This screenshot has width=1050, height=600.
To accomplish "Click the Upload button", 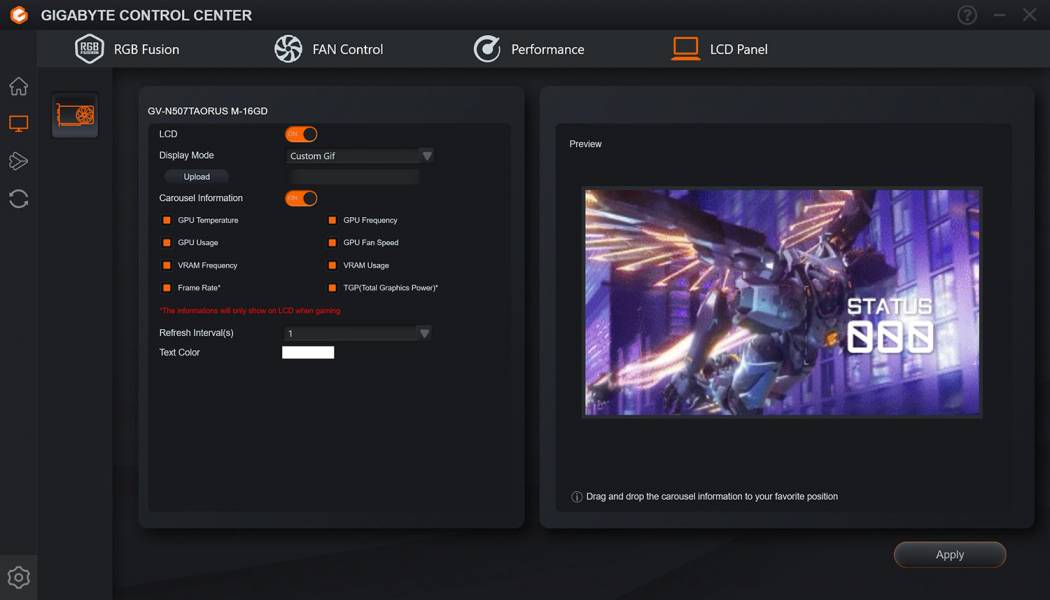I will [x=197, y=177].
